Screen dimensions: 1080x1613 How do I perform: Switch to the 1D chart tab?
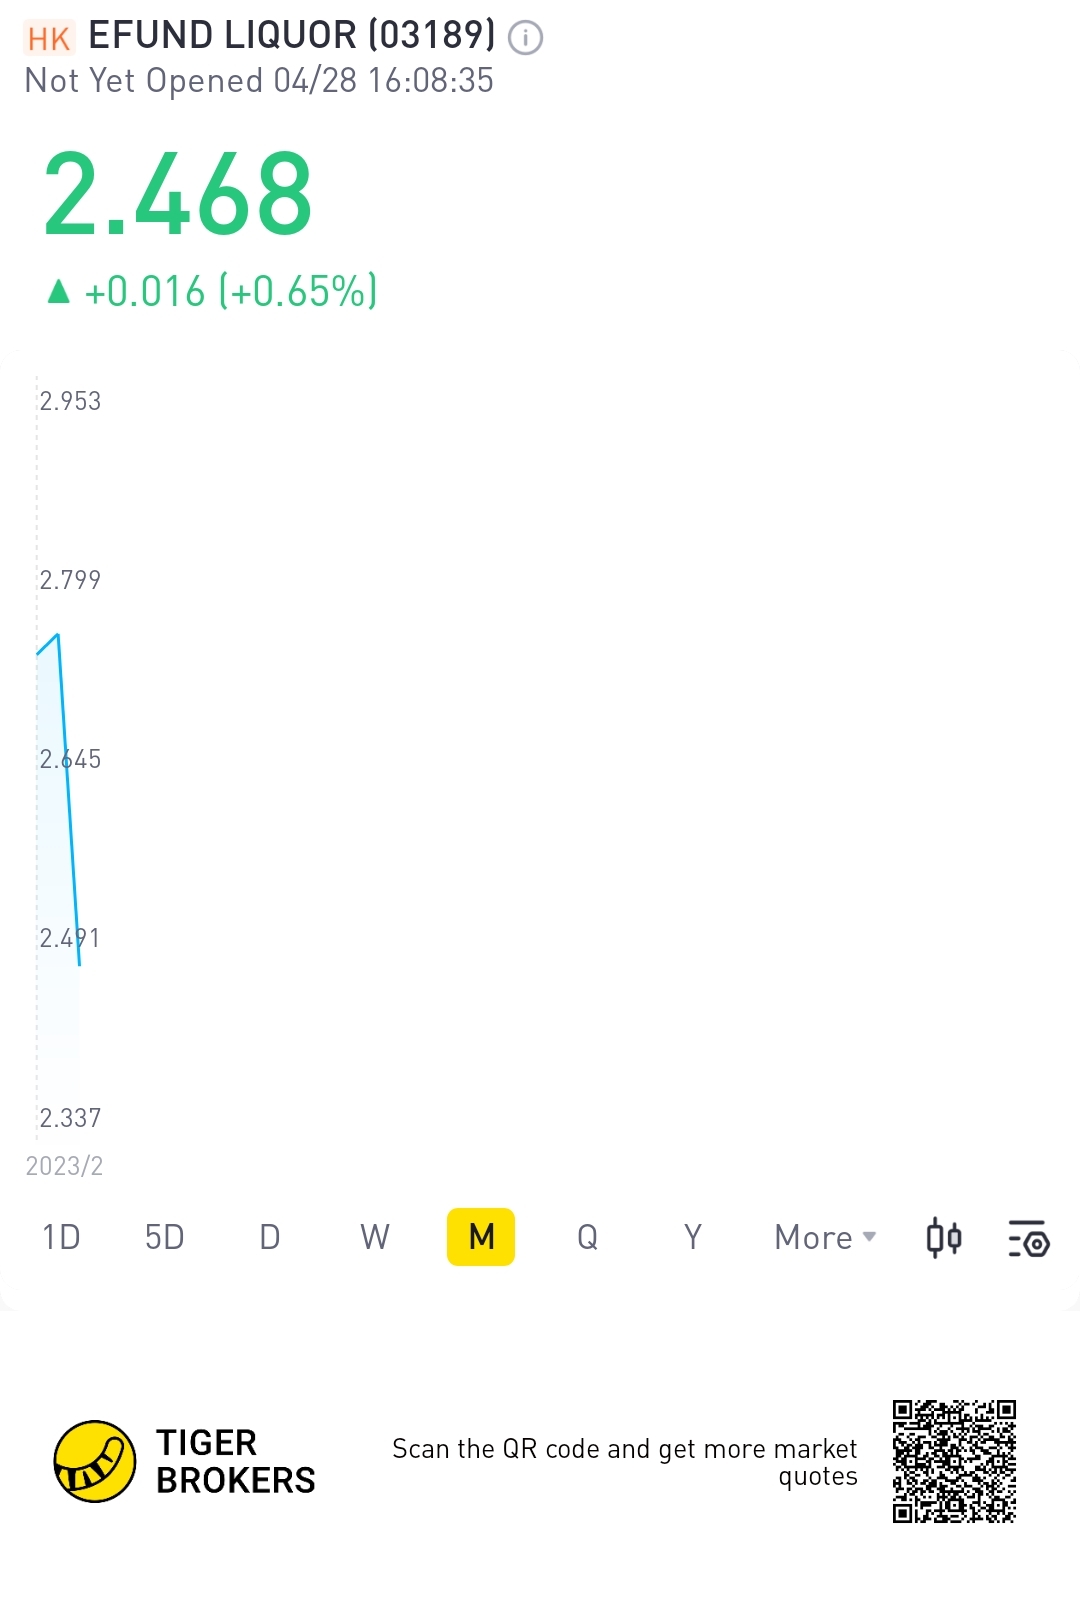coord(61,1238)
